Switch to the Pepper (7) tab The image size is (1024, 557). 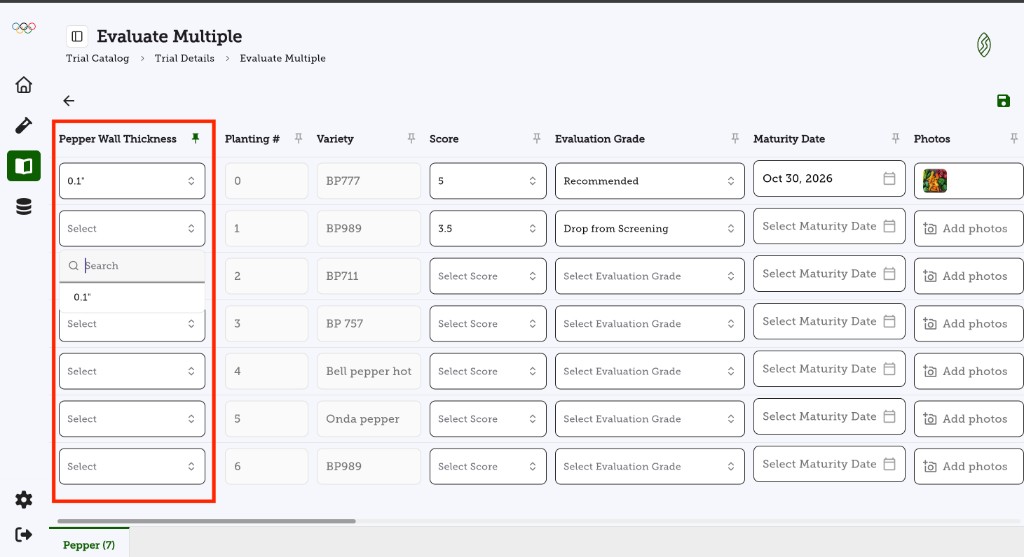coord(89,545)
